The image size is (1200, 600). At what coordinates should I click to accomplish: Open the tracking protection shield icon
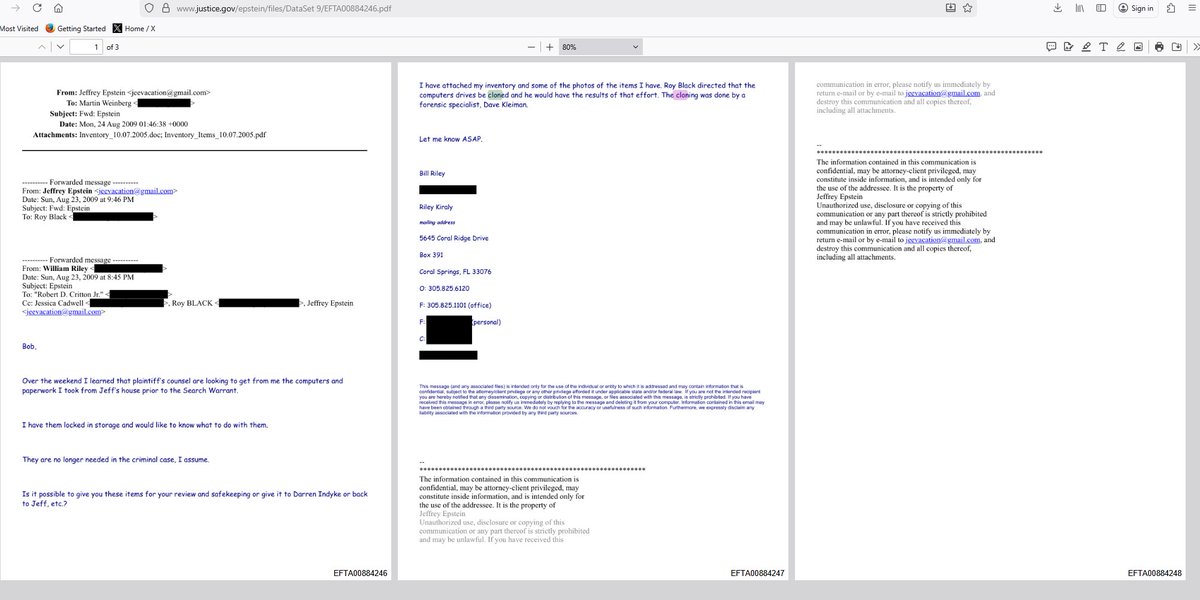click(x=150, y=8)
